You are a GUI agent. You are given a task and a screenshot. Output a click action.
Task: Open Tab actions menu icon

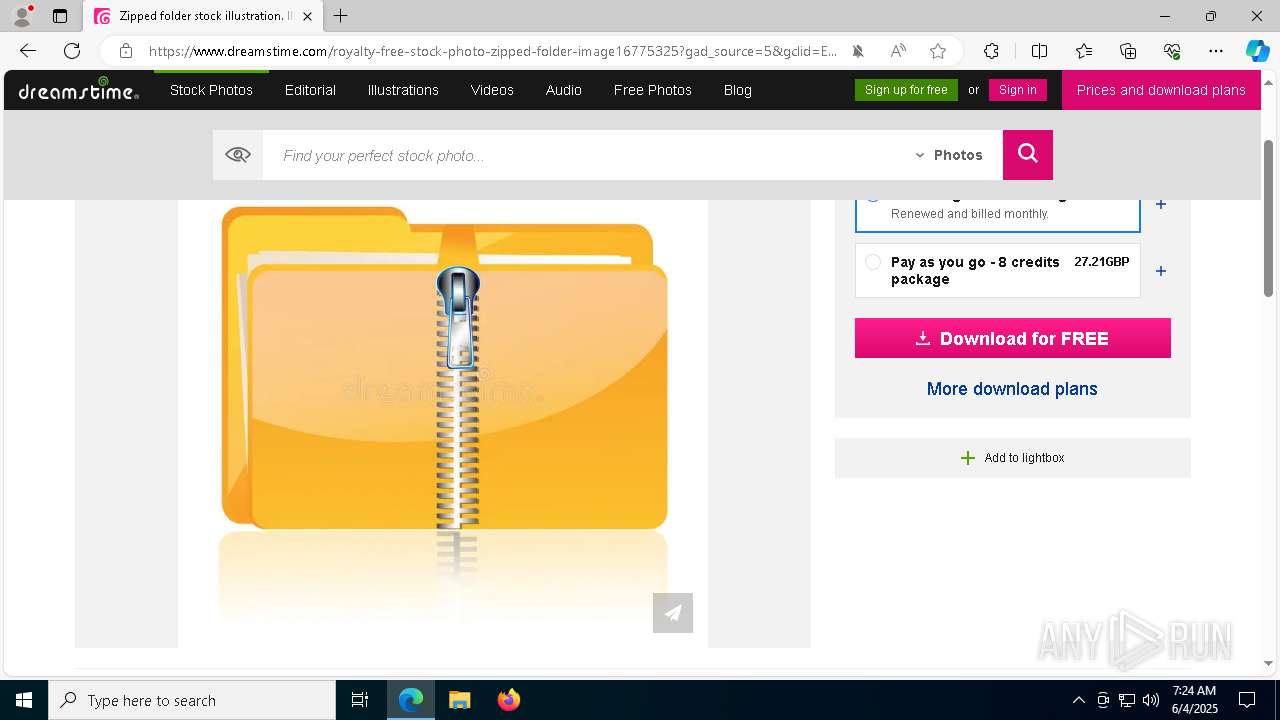[x=60, y=16]
